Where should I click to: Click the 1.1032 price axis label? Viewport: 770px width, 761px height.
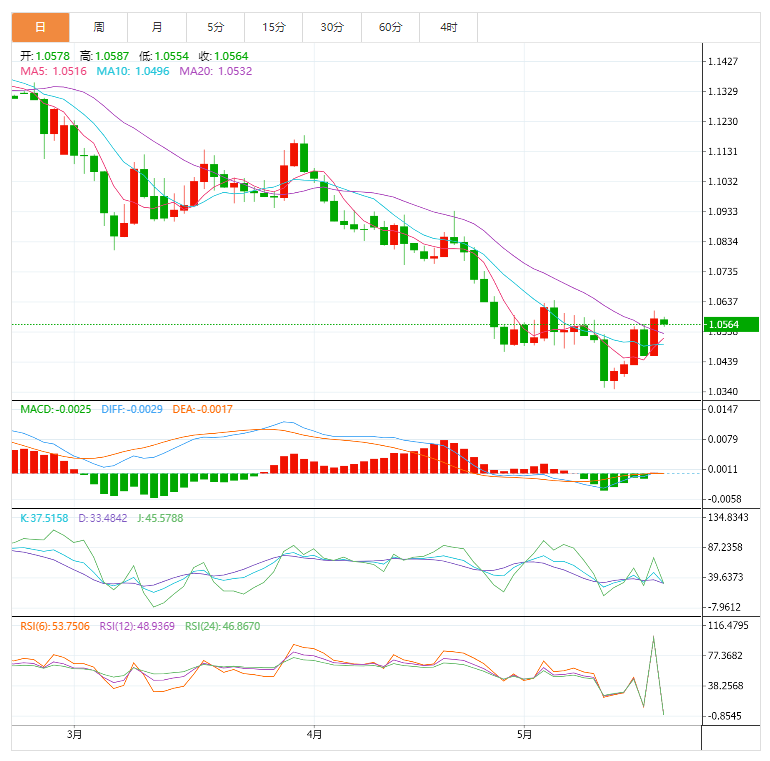click(x=722, y=182)
